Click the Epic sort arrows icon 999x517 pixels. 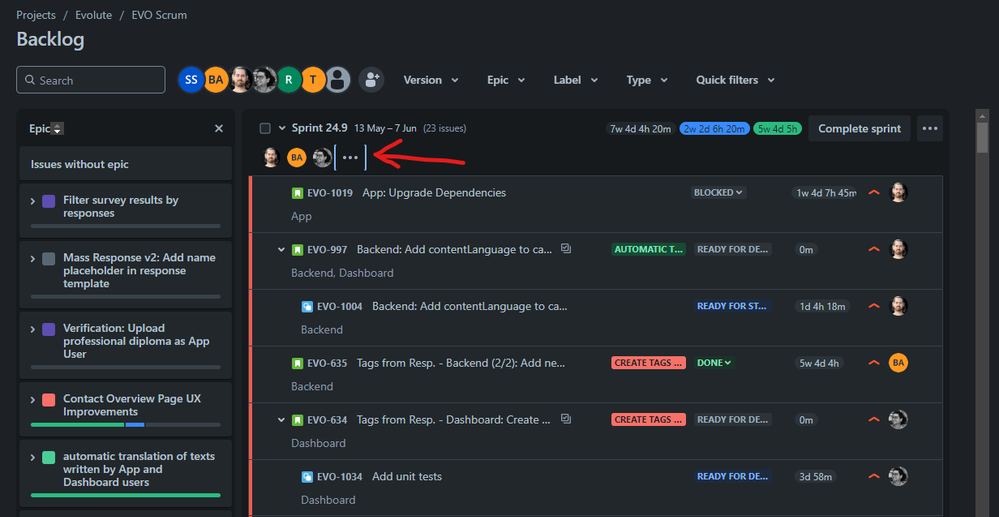[x=57, y=129]
